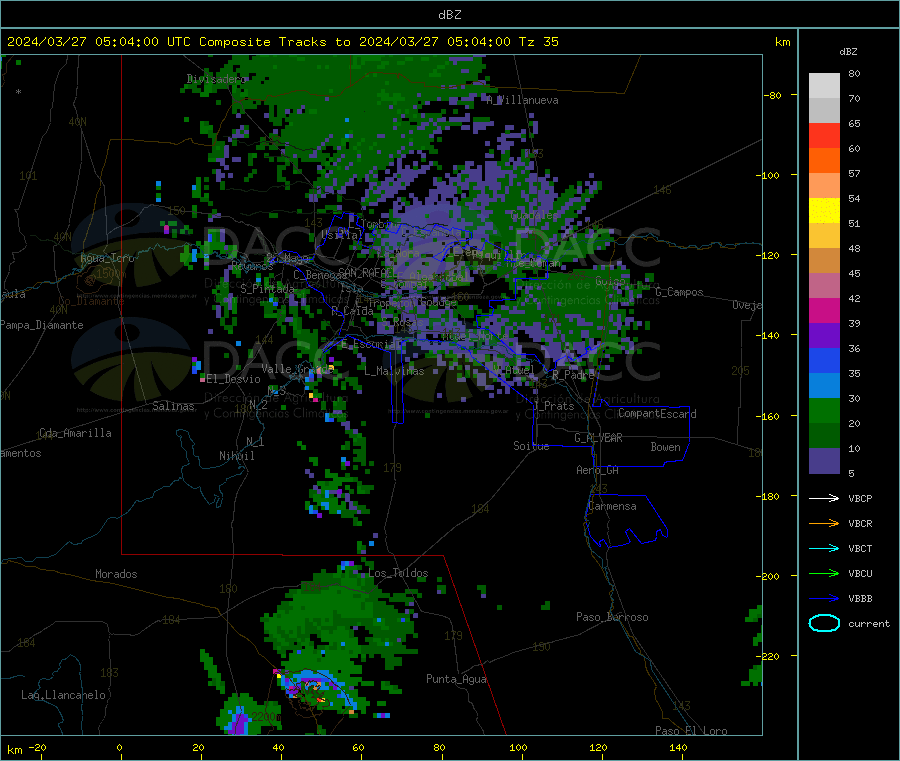
Task: Click the 'Paso_El_Loro' map label
Action: (x=691, y=731)
